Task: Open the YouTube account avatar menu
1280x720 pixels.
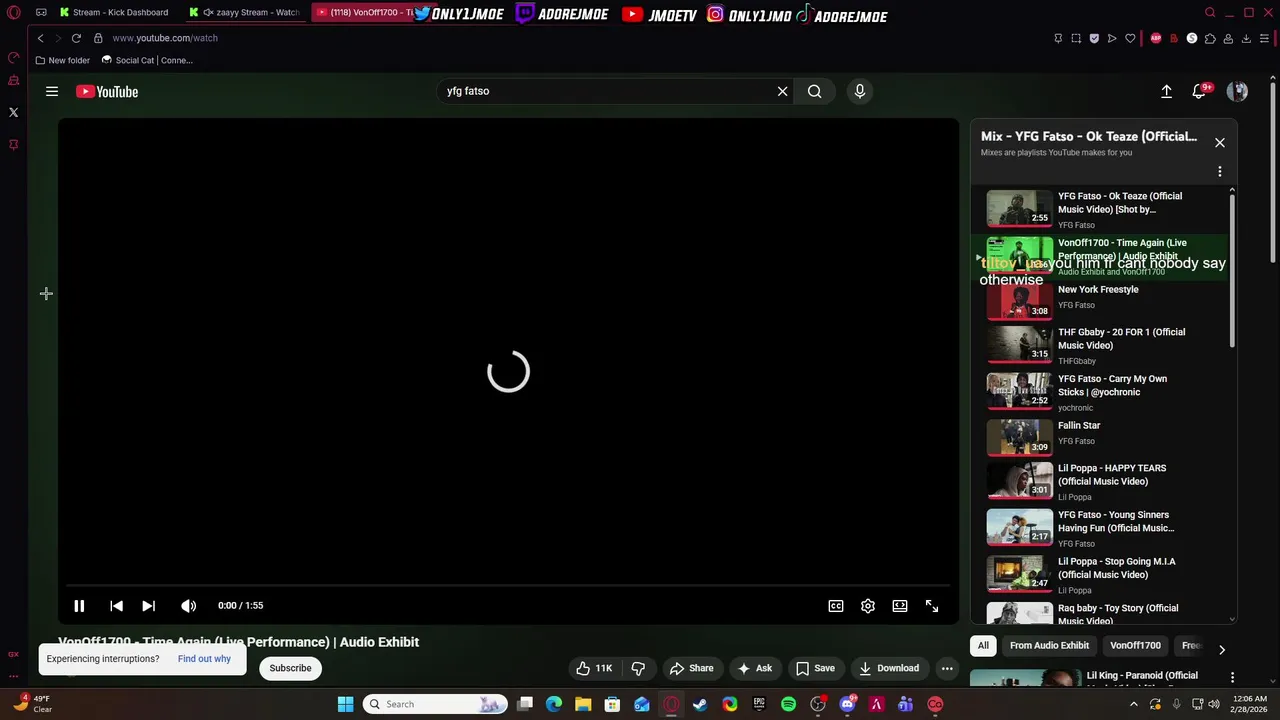Action: (x=1237, y=91)
